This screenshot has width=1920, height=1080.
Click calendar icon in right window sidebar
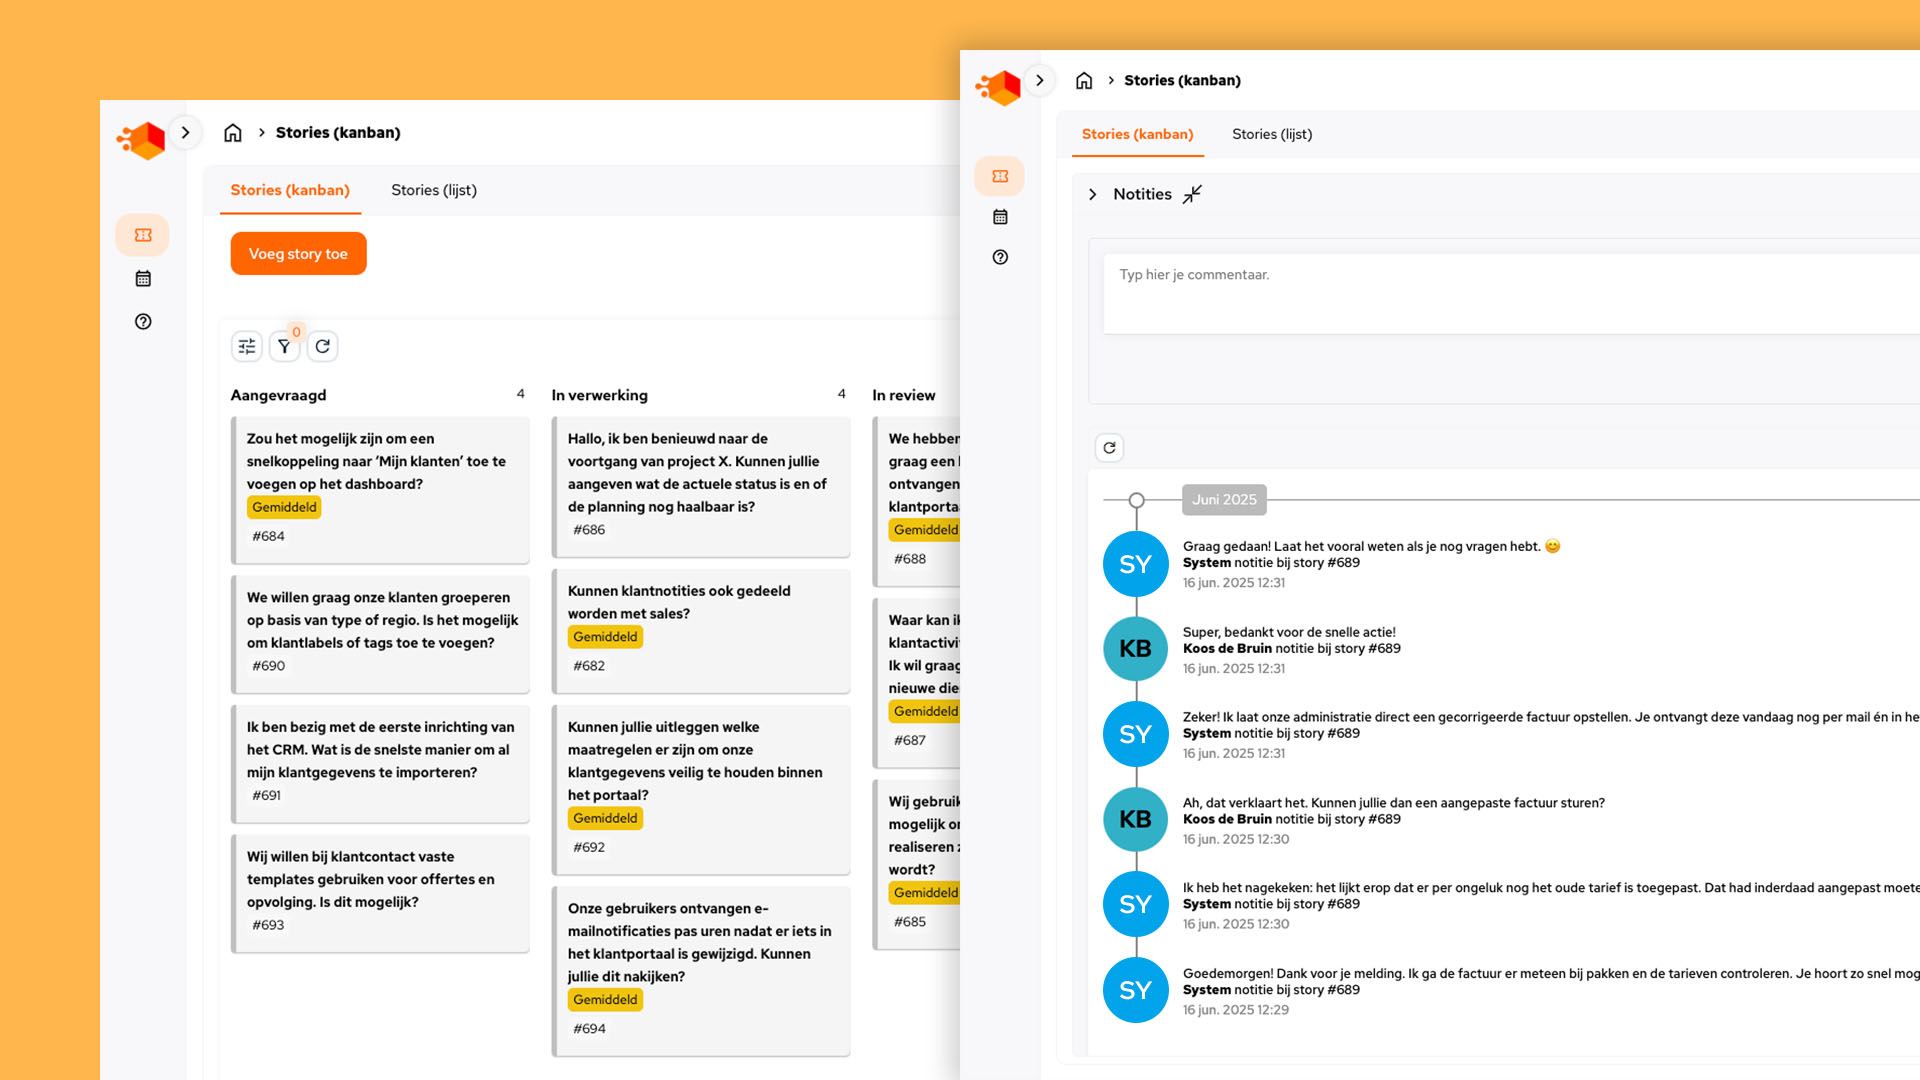coord(1000,217)
